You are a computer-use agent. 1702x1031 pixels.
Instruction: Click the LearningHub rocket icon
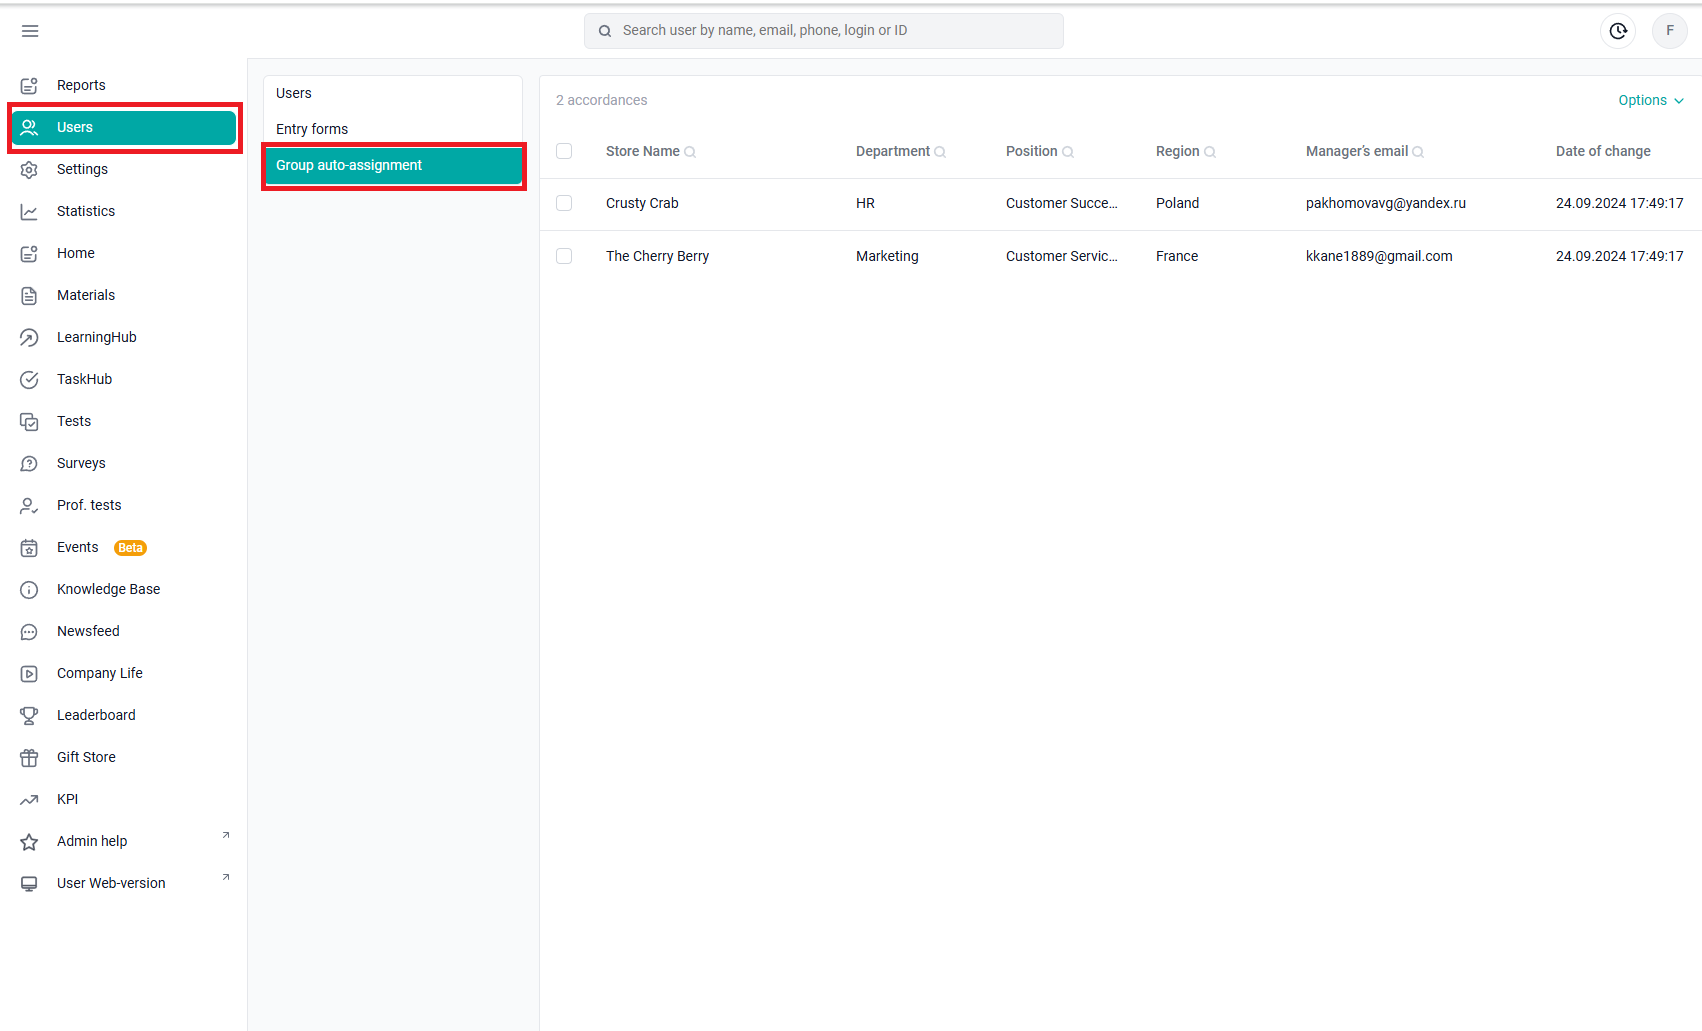pos(29,338)
